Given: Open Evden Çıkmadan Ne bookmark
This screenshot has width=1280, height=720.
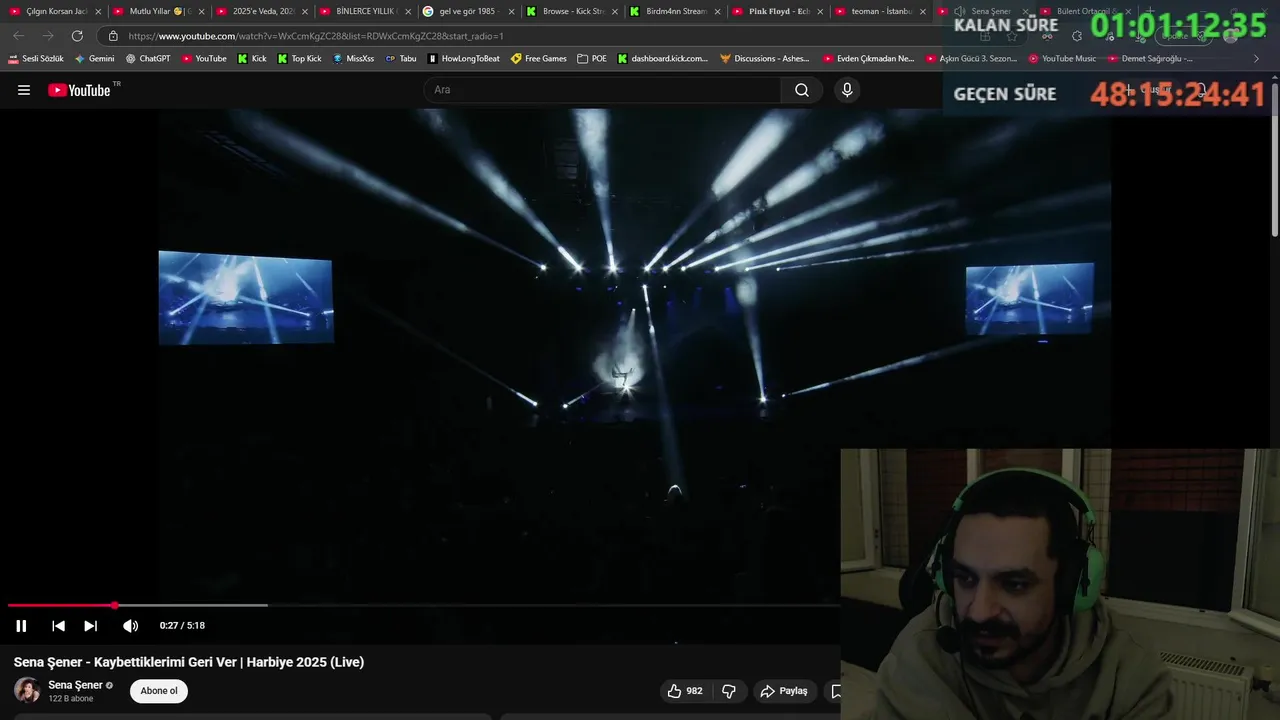Looking at the screenshot, I should click(868, 59).
